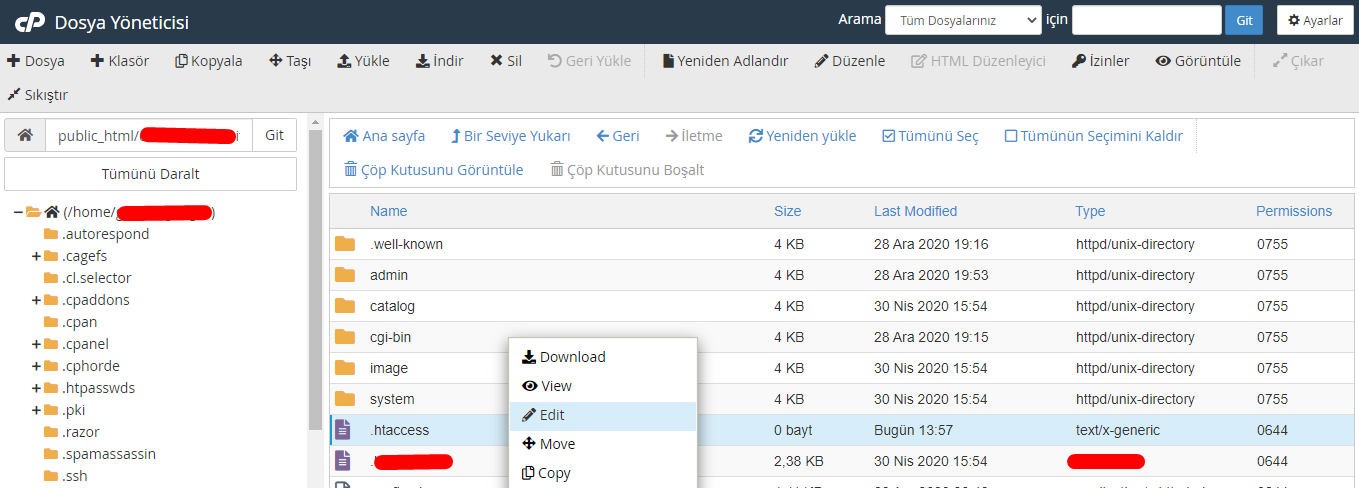Click the public_html path input field
1359x488 pixels.
pyautogui.click(x=149, y=135)
